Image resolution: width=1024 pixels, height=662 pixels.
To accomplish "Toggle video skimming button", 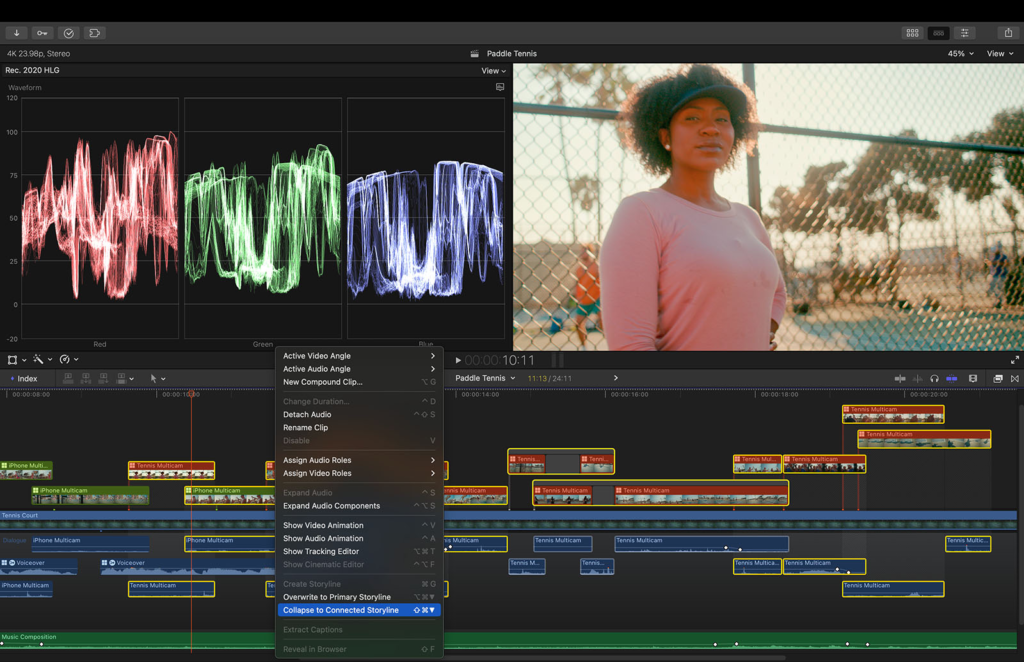I will [x=900, y=379].
